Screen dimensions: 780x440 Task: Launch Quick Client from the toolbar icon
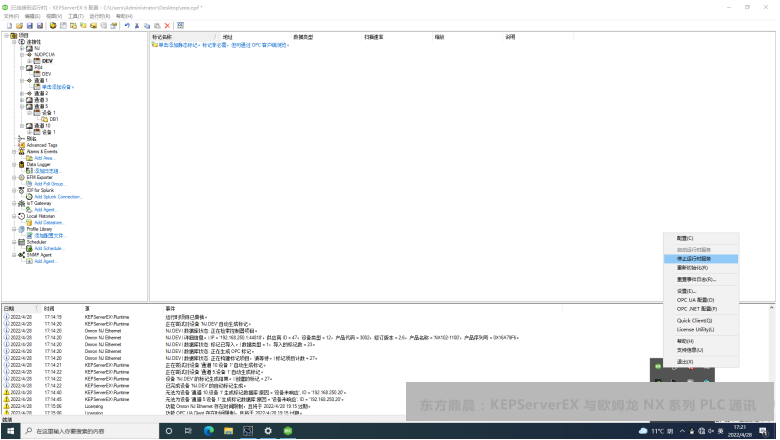[181, 25]
